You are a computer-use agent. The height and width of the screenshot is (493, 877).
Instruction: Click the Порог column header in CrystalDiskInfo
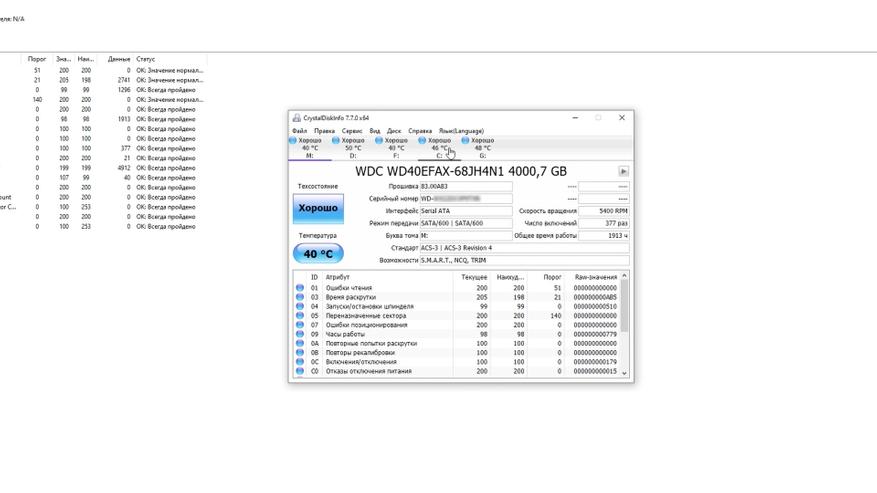pyautogui.click(x=546, y=277)
